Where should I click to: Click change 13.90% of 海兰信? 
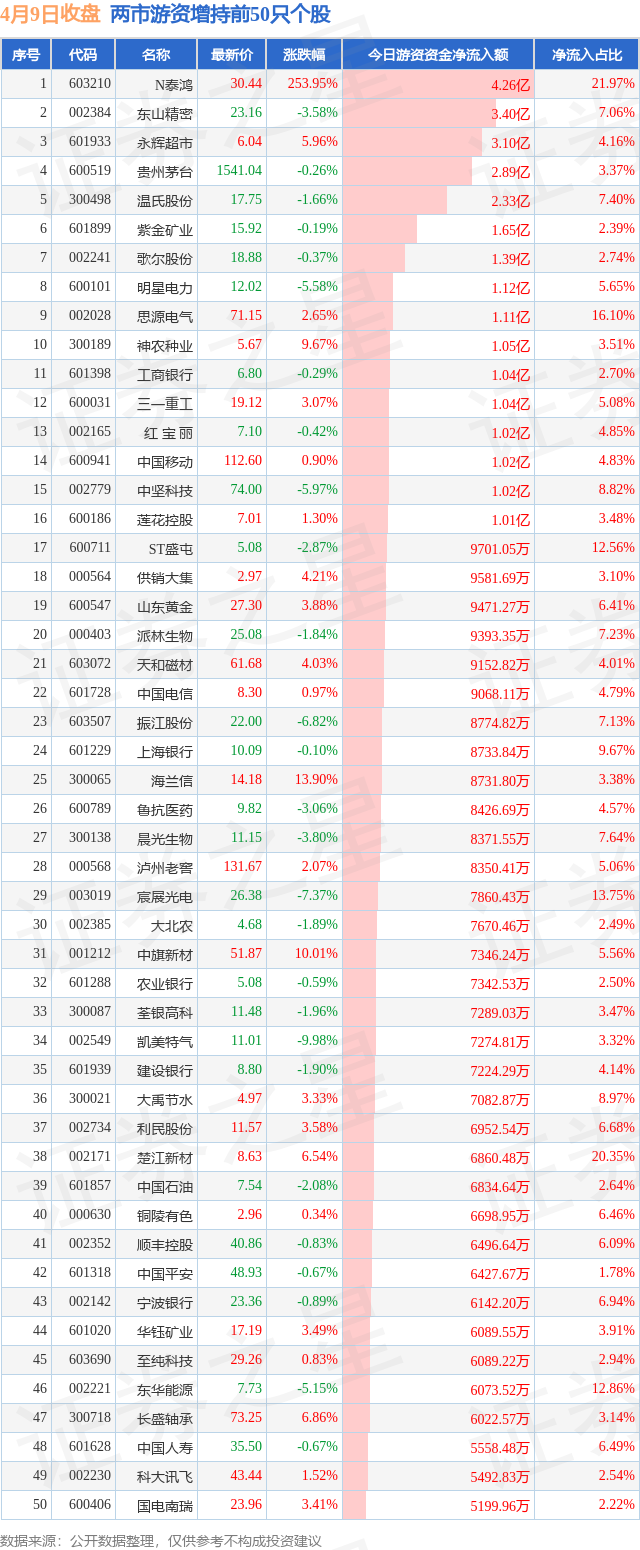pos(318,780)
